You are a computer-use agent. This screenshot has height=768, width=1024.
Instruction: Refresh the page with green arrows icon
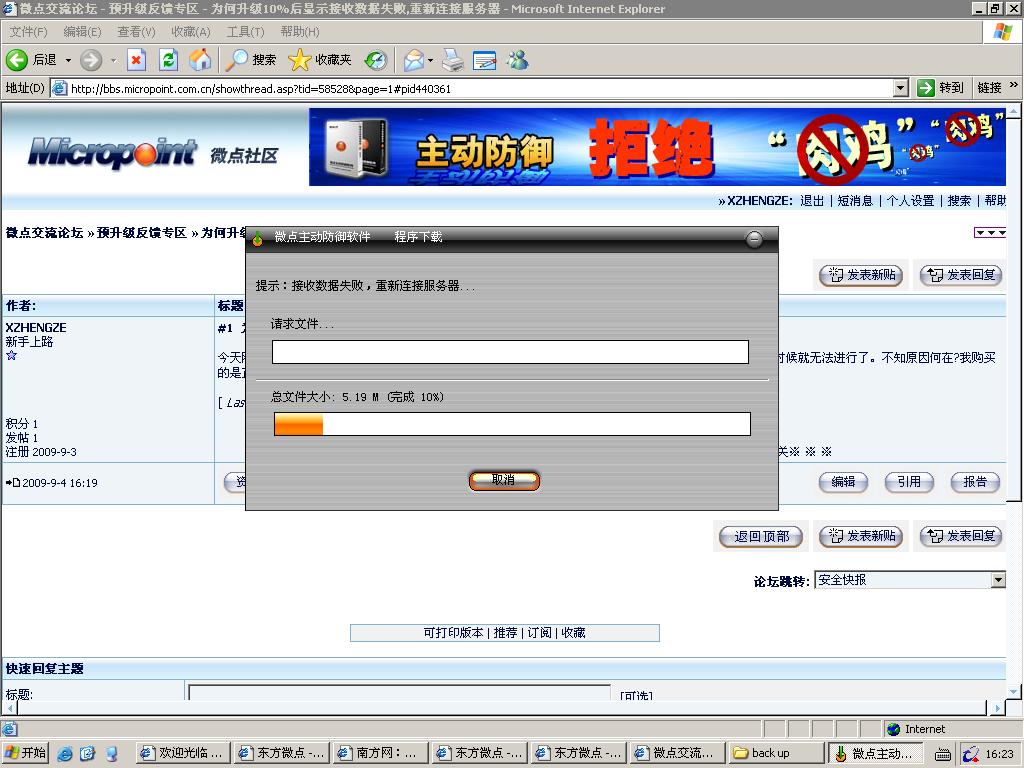point(168,60)
